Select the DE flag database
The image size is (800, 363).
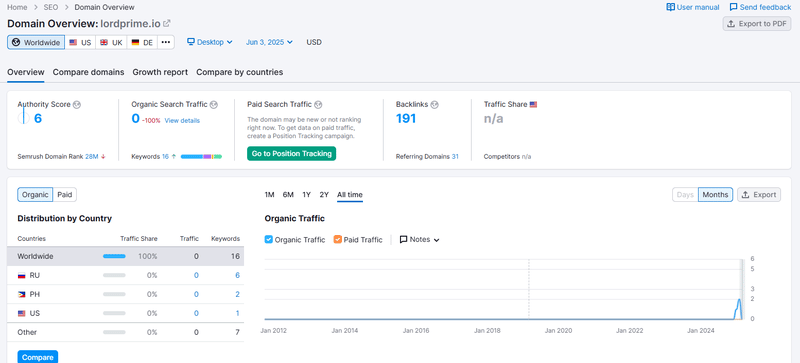pos(142,42)
